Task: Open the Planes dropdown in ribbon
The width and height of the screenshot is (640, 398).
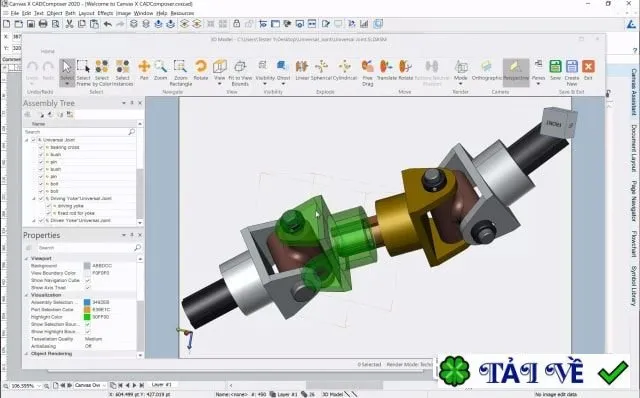Action: [x=538, y=84]
